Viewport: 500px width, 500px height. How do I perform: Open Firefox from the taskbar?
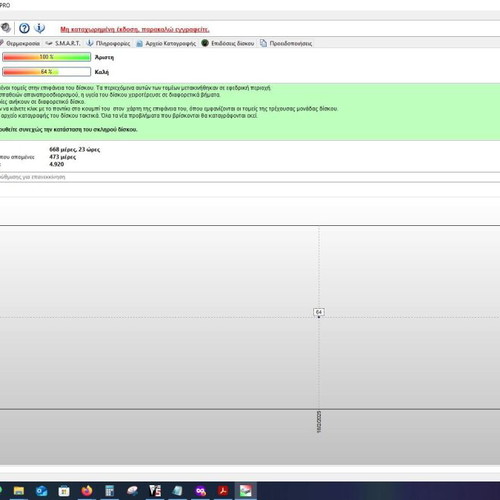pyautogui.click(x=87, y=491)
